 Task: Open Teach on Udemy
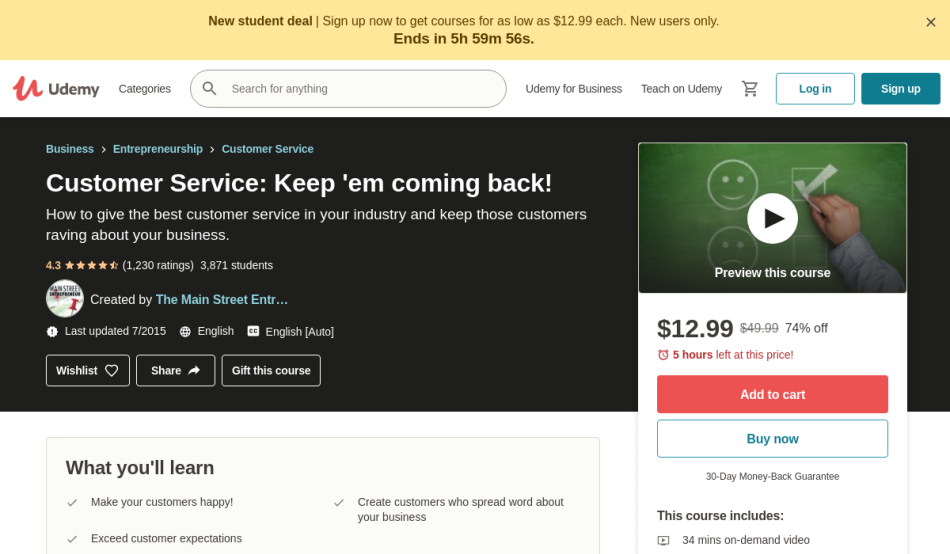682,88
